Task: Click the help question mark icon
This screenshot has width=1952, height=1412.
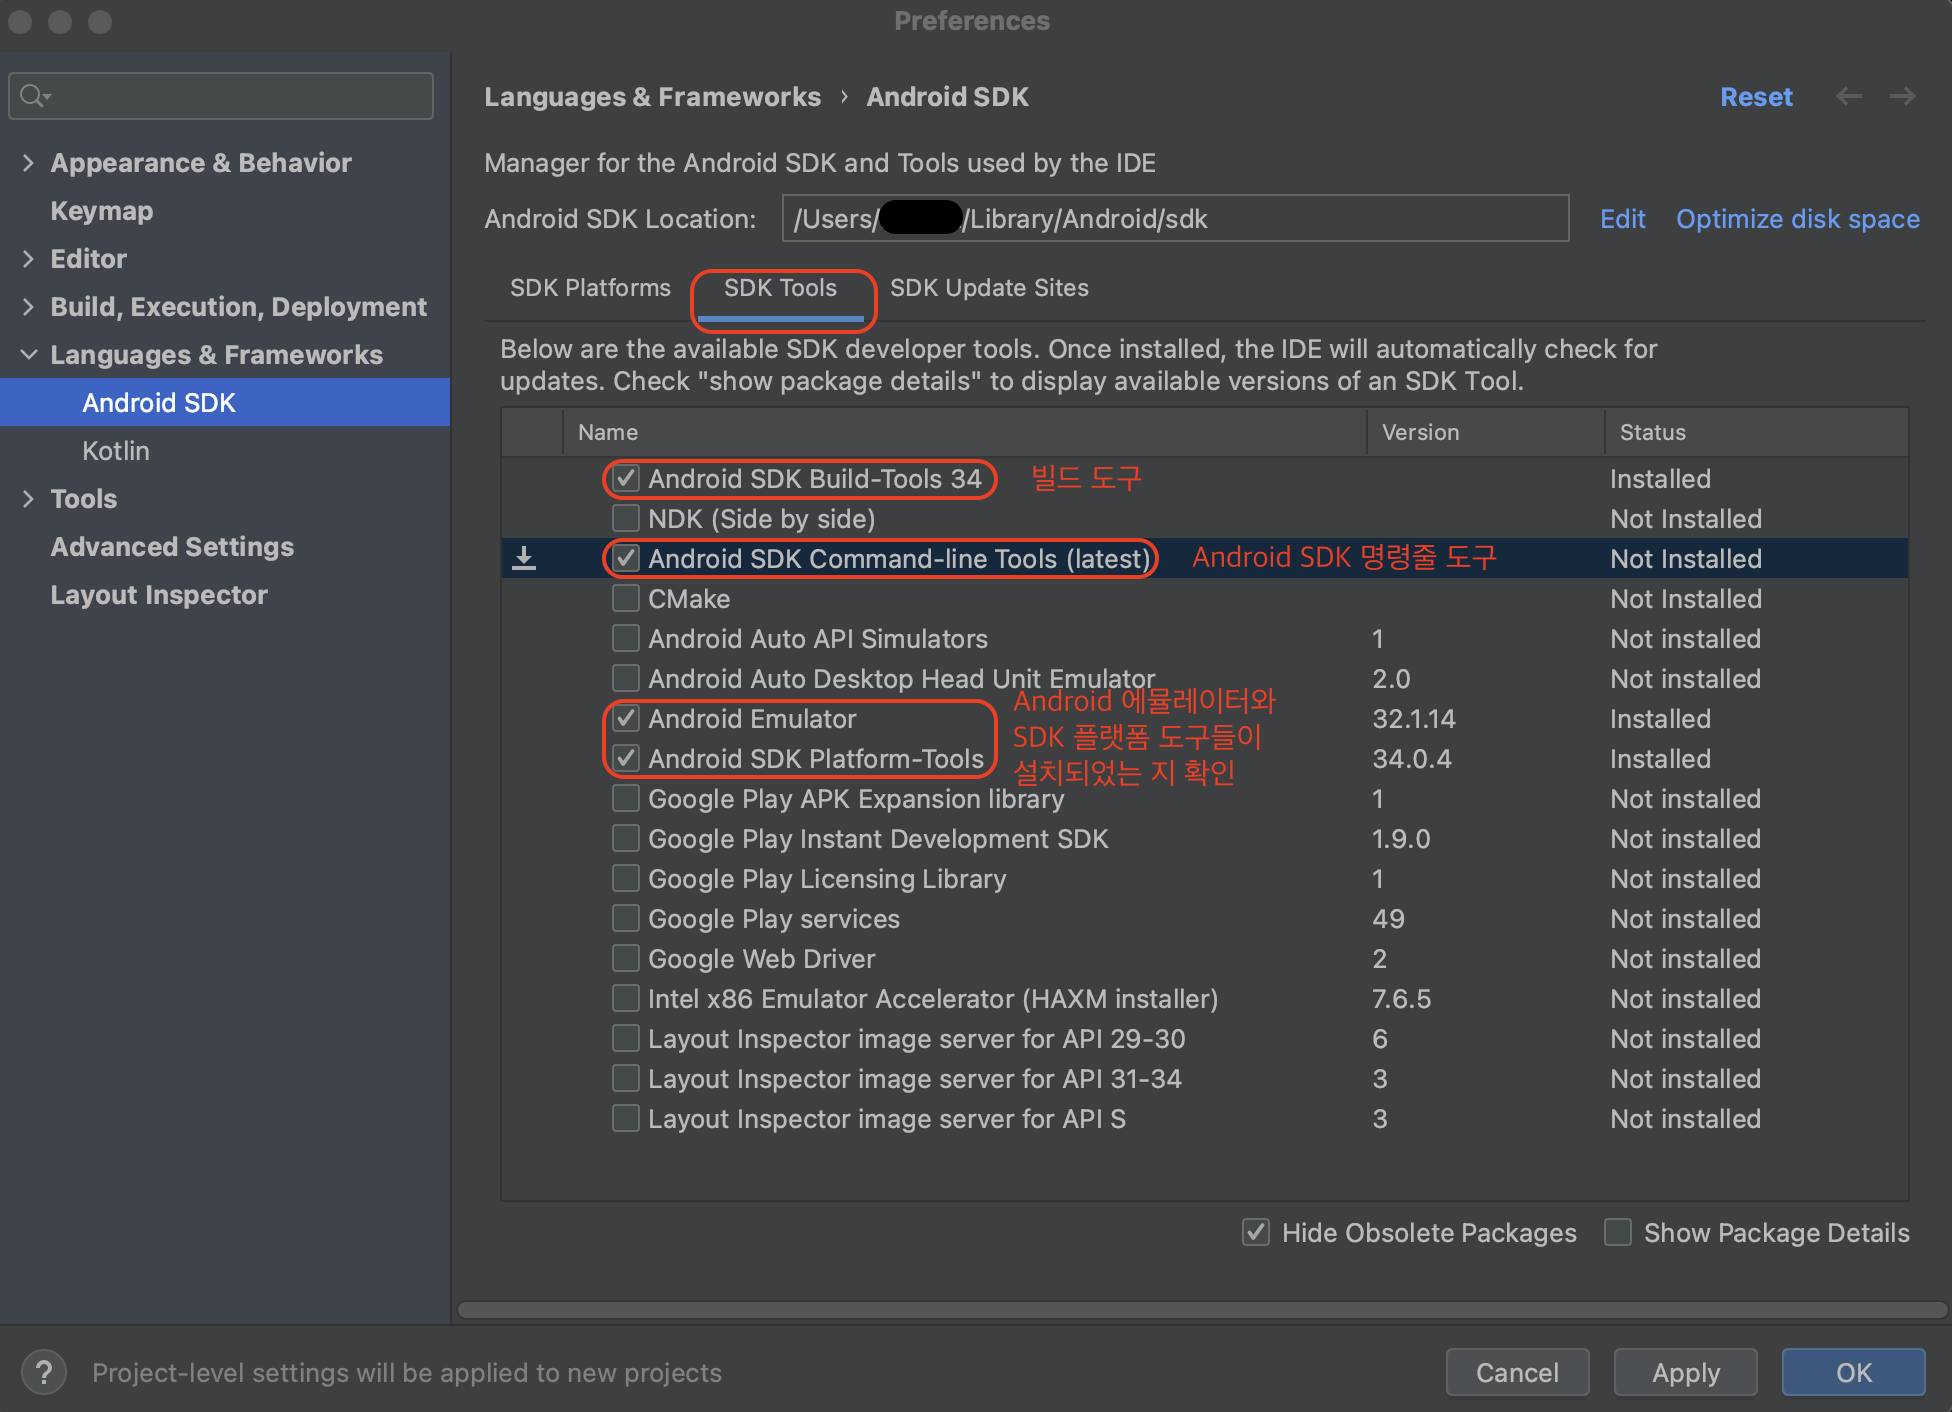Action: 43,1372
